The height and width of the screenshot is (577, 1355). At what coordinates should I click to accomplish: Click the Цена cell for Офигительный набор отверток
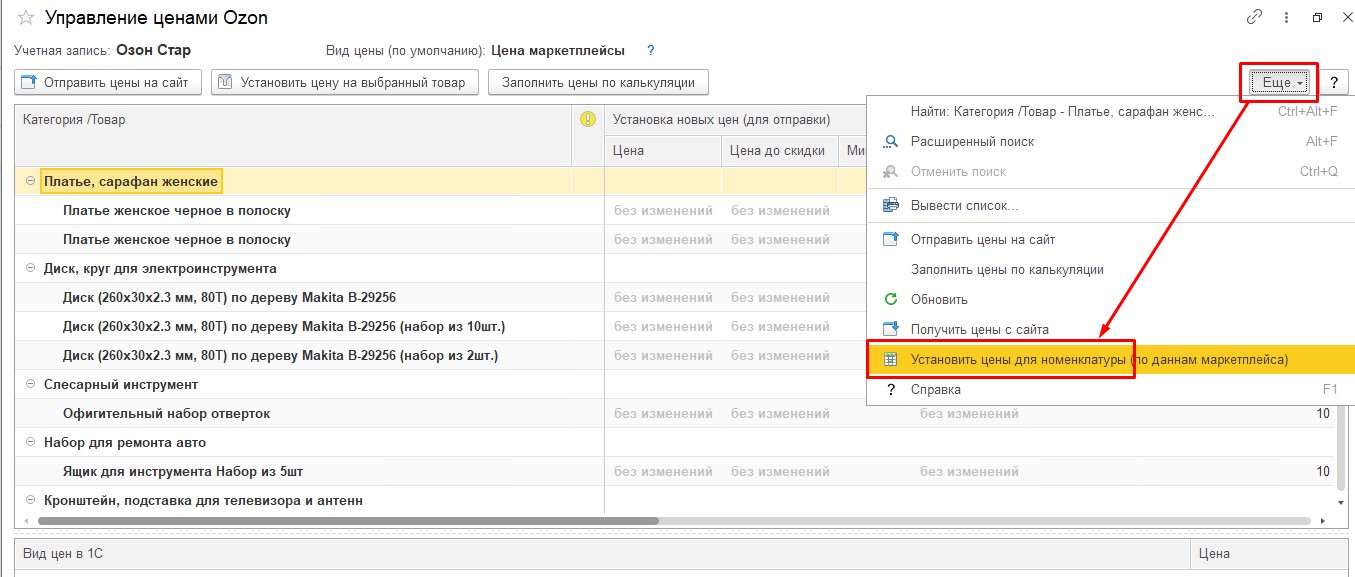[x=663, y=414]
